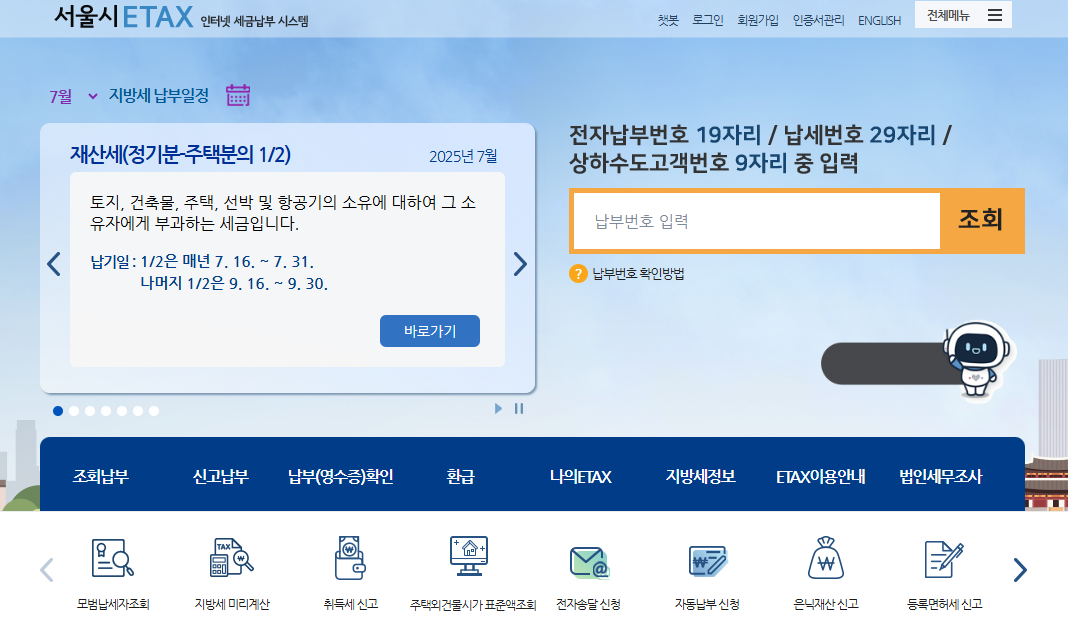Click the 2025년 7월 date text

click(463, 156)
